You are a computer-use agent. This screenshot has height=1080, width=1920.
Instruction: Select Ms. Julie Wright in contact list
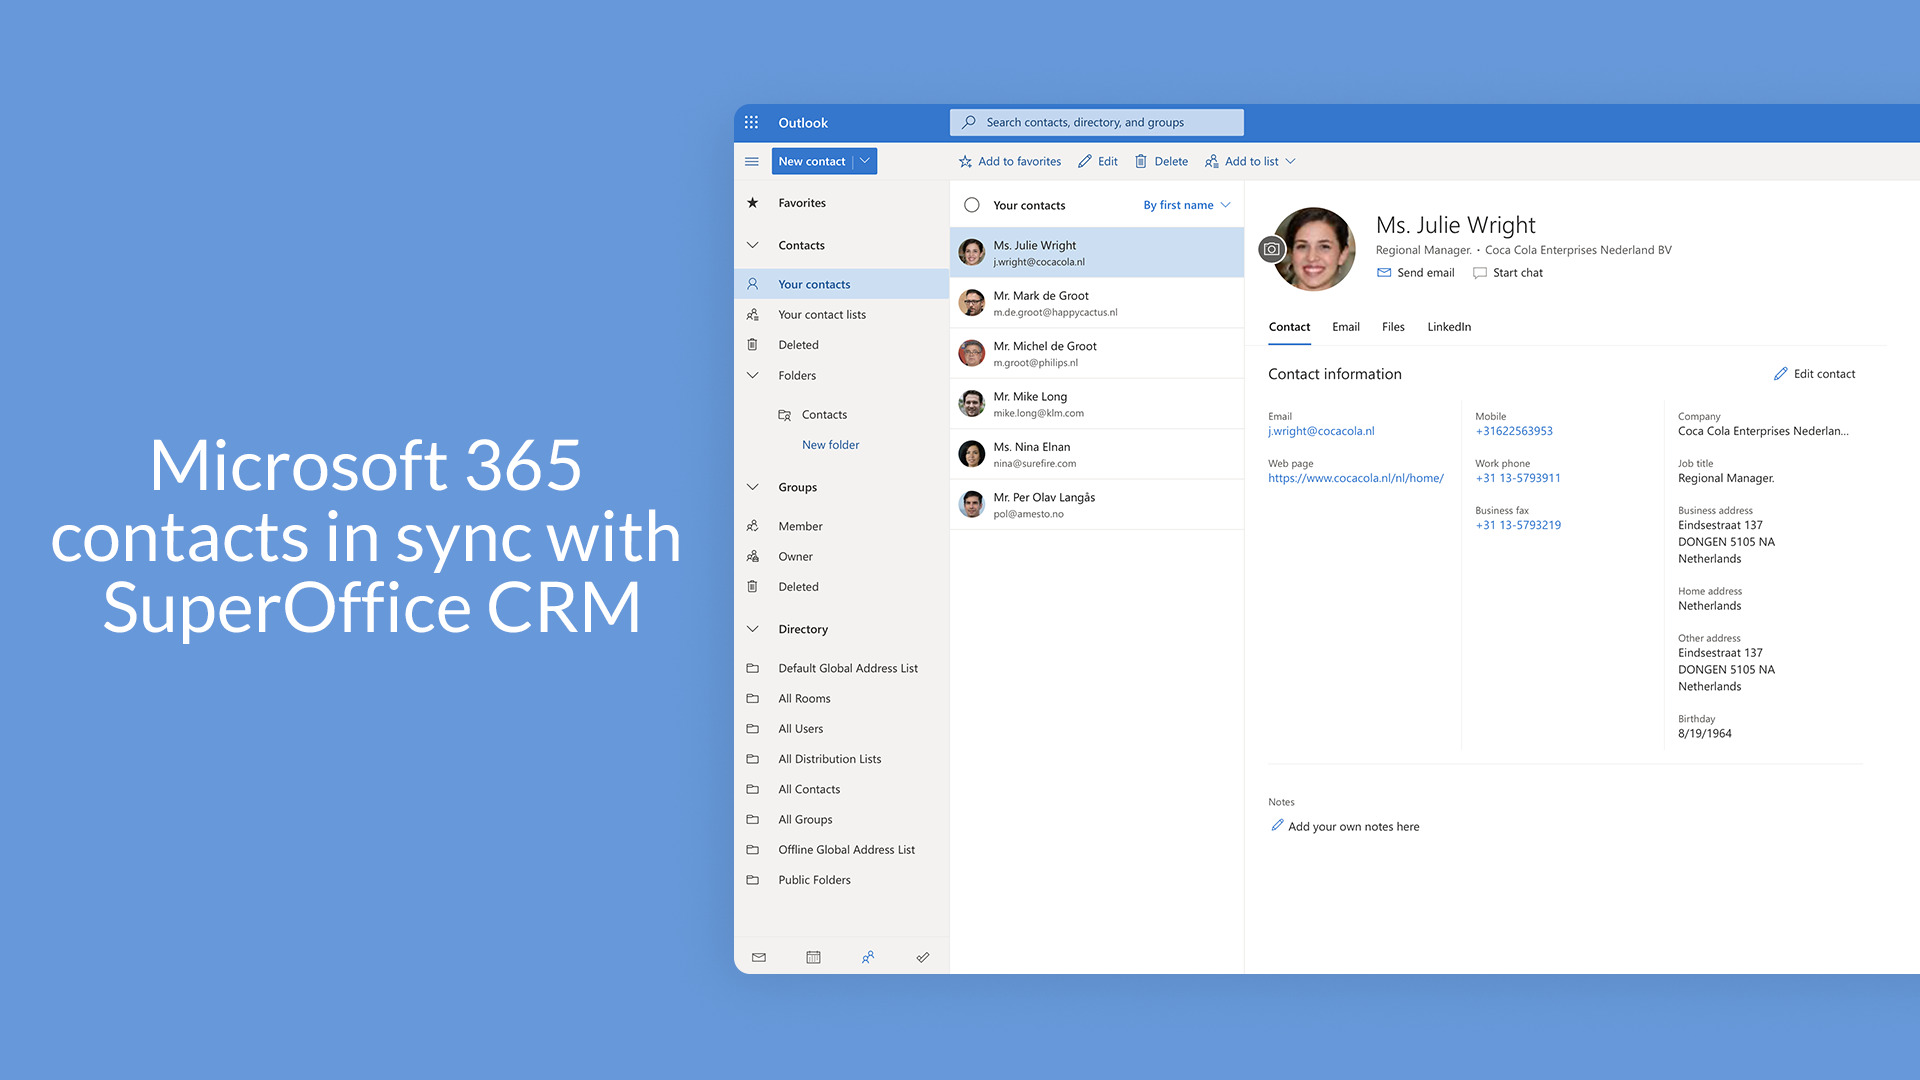[1097, 253]
